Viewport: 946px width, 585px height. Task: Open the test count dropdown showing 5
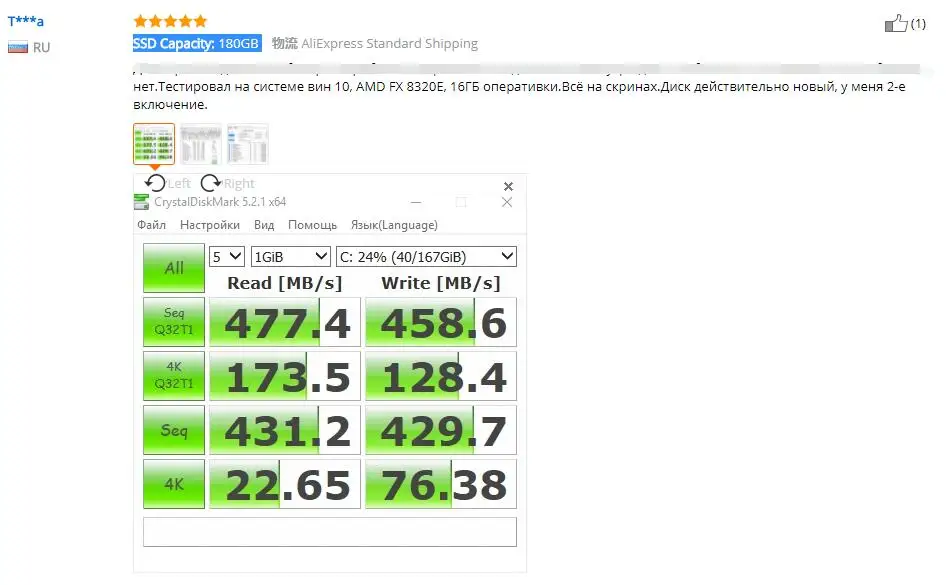click(227, 256)
